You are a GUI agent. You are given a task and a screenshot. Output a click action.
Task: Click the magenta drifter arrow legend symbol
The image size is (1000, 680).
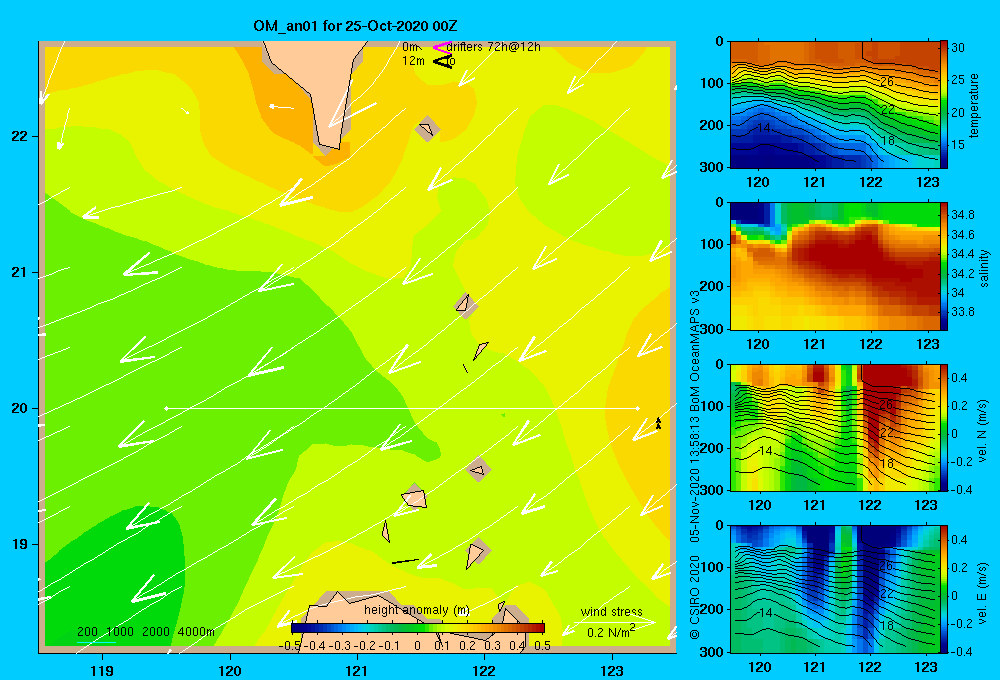point(441,47)
